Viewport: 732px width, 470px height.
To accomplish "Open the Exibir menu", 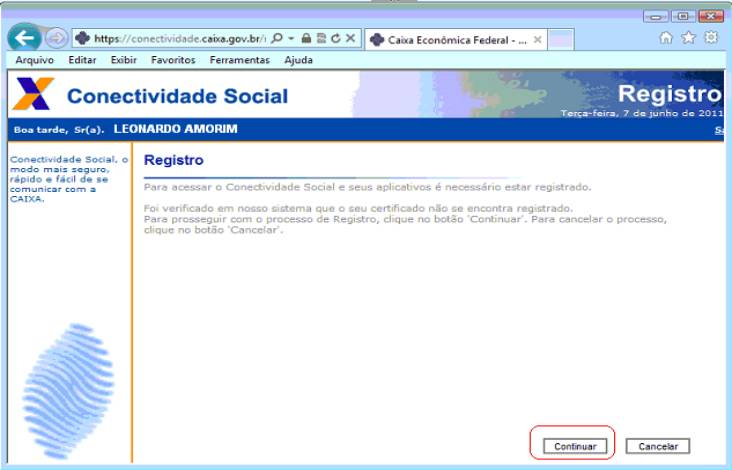I will (x=124, y=60).
